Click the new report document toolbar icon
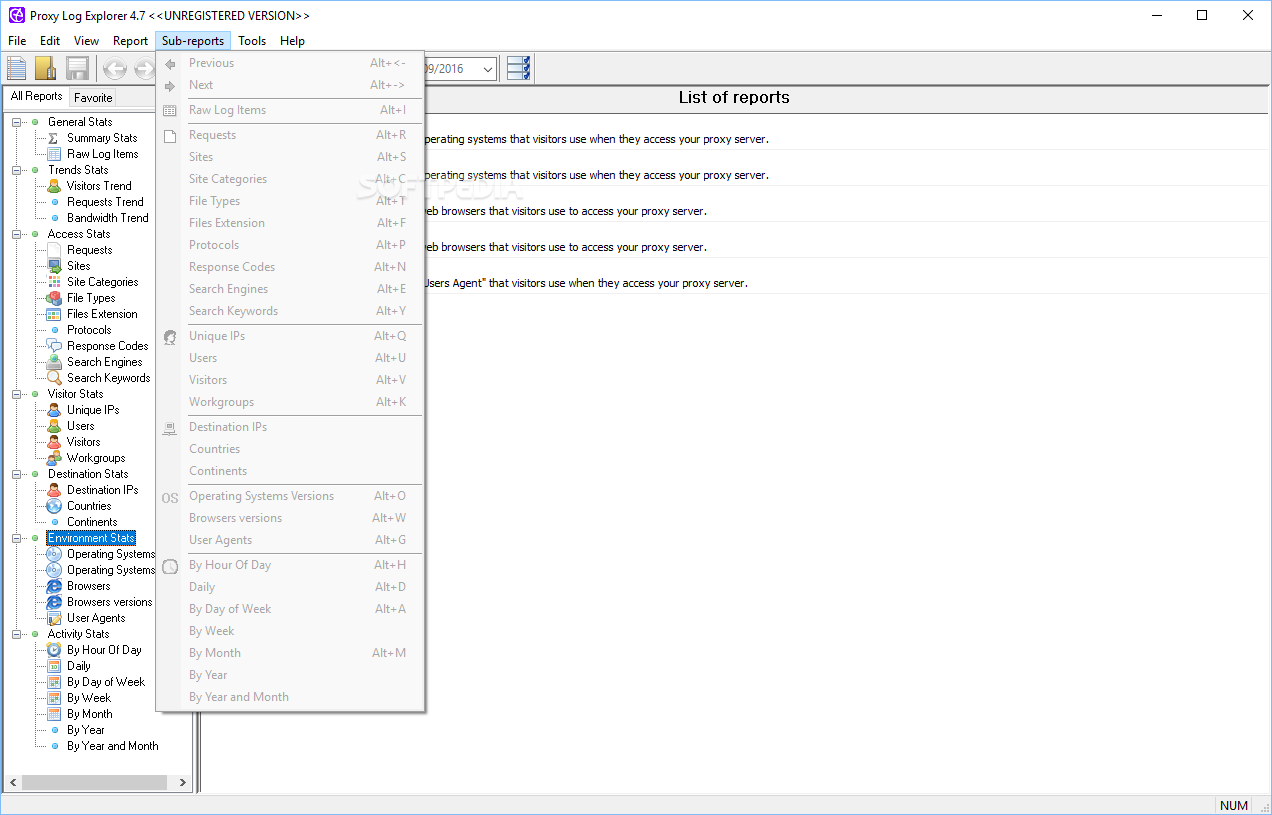This screenshot has height=815, width=1272. 17,68
